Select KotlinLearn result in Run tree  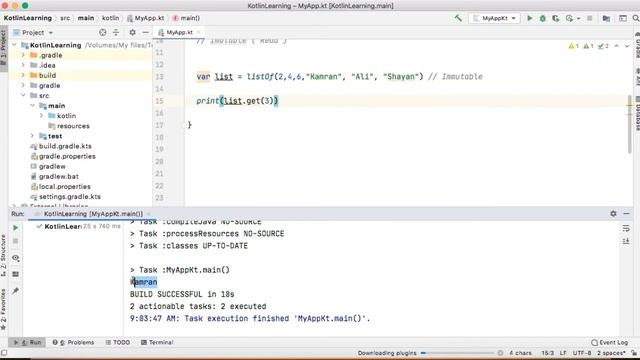click(x=62, y=227)
